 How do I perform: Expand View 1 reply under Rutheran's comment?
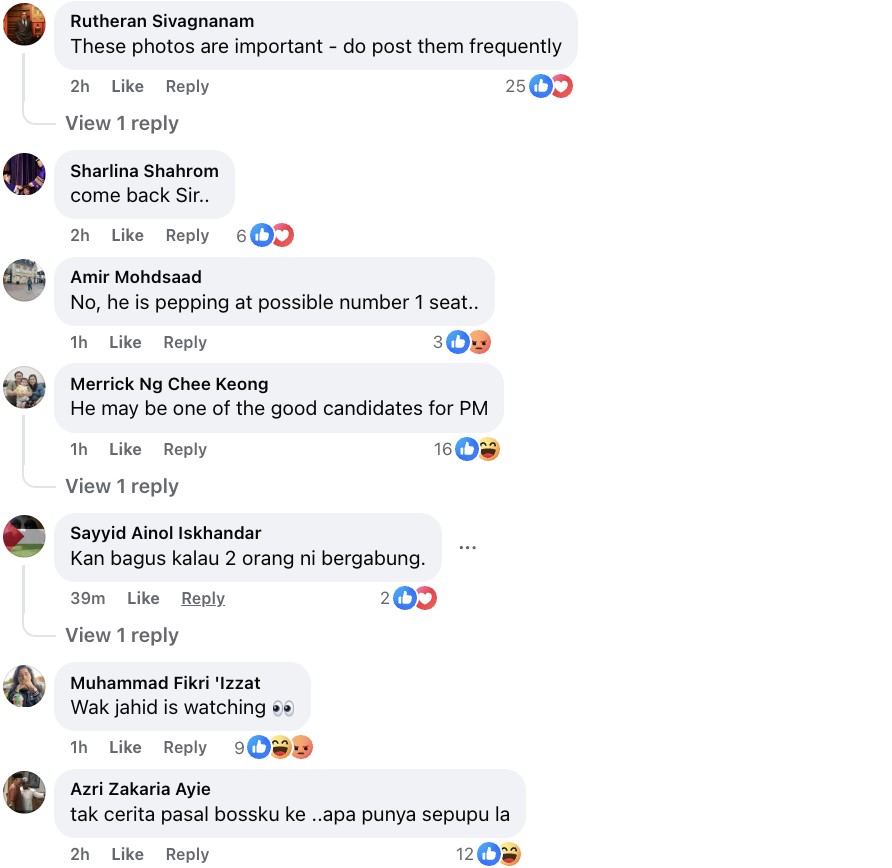122,124
